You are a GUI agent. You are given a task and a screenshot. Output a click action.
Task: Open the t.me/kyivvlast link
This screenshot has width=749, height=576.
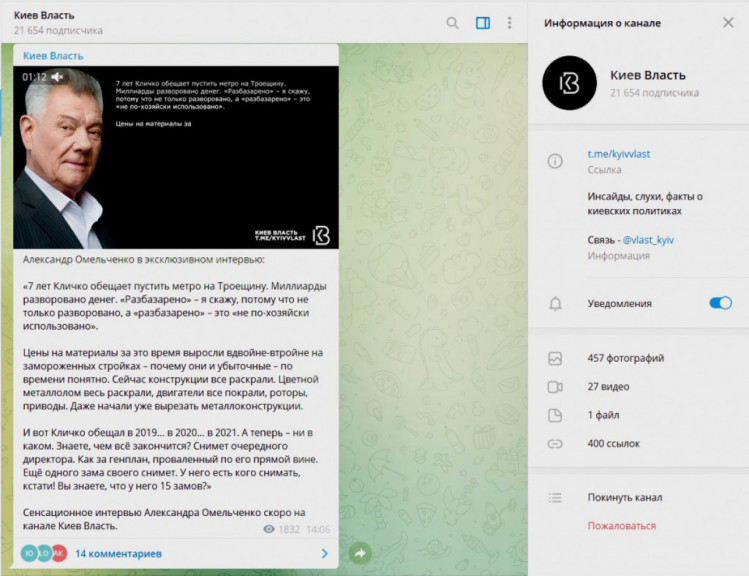click(x=618, y=154)
